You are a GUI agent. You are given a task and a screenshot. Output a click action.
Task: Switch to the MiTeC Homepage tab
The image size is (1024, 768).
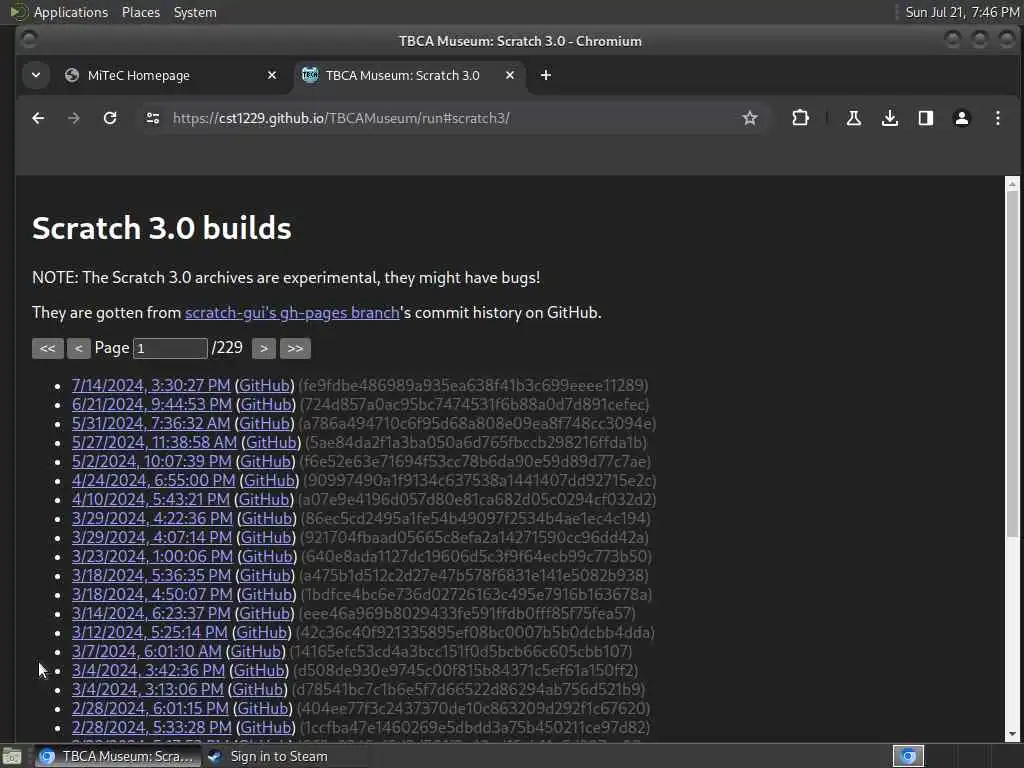171,75
